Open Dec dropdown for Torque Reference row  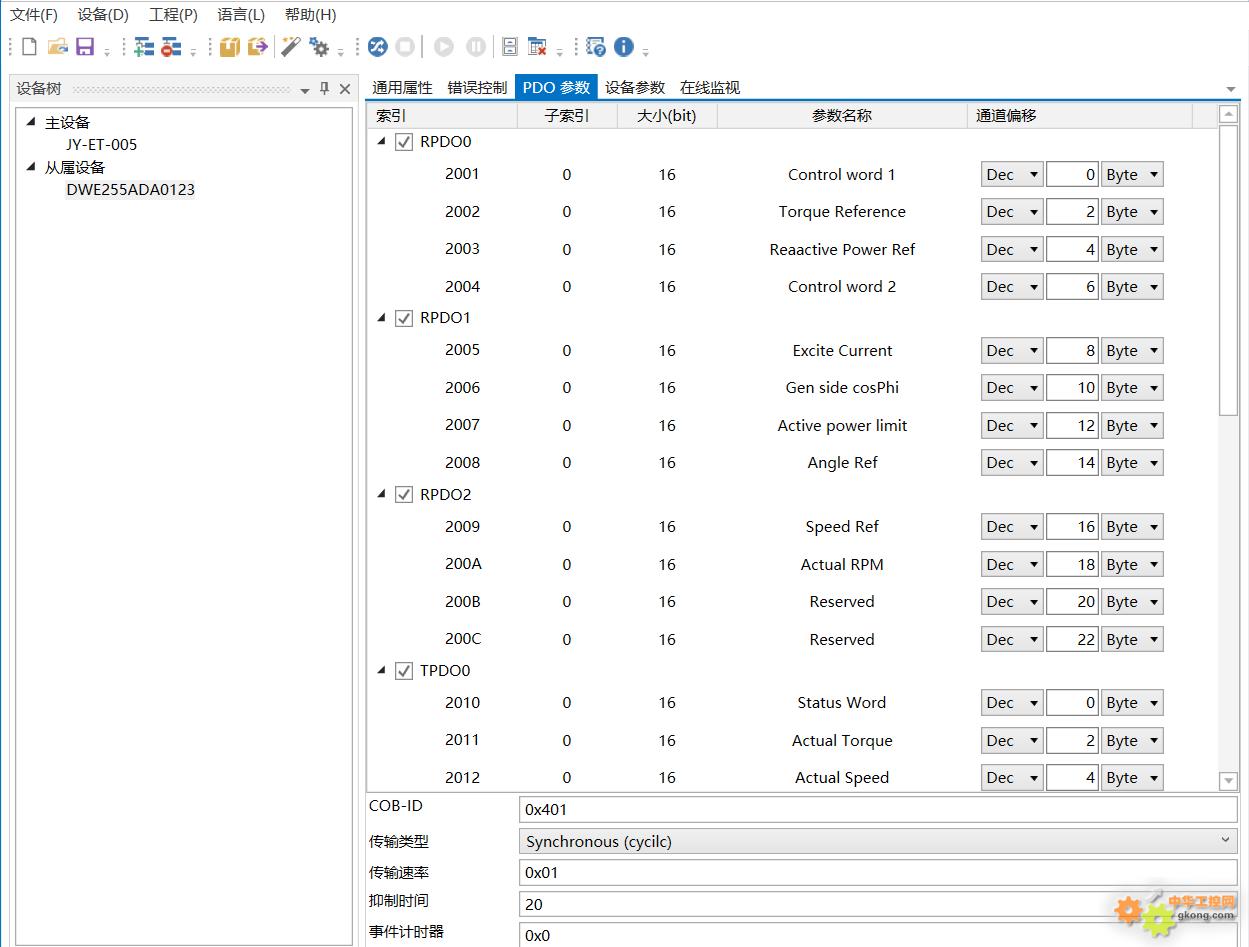[x=1011, y=212]
